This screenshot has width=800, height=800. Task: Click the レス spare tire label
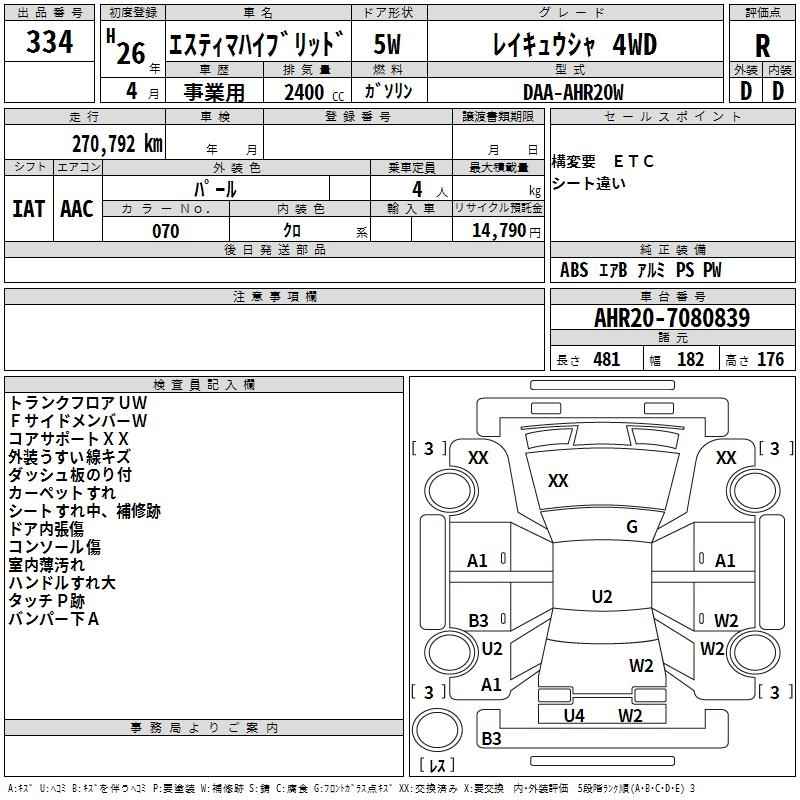pyautogui.click(x=437, y=764)
